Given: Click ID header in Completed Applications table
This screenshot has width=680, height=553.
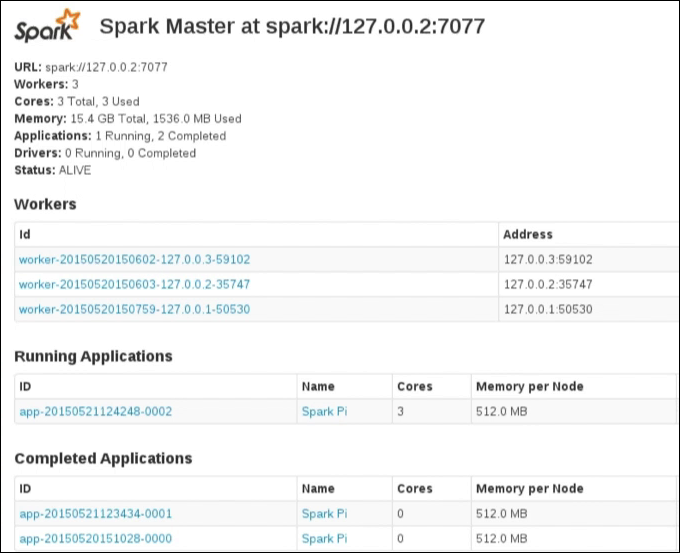Looking at the screenshot, I should [x=25, y=489].
